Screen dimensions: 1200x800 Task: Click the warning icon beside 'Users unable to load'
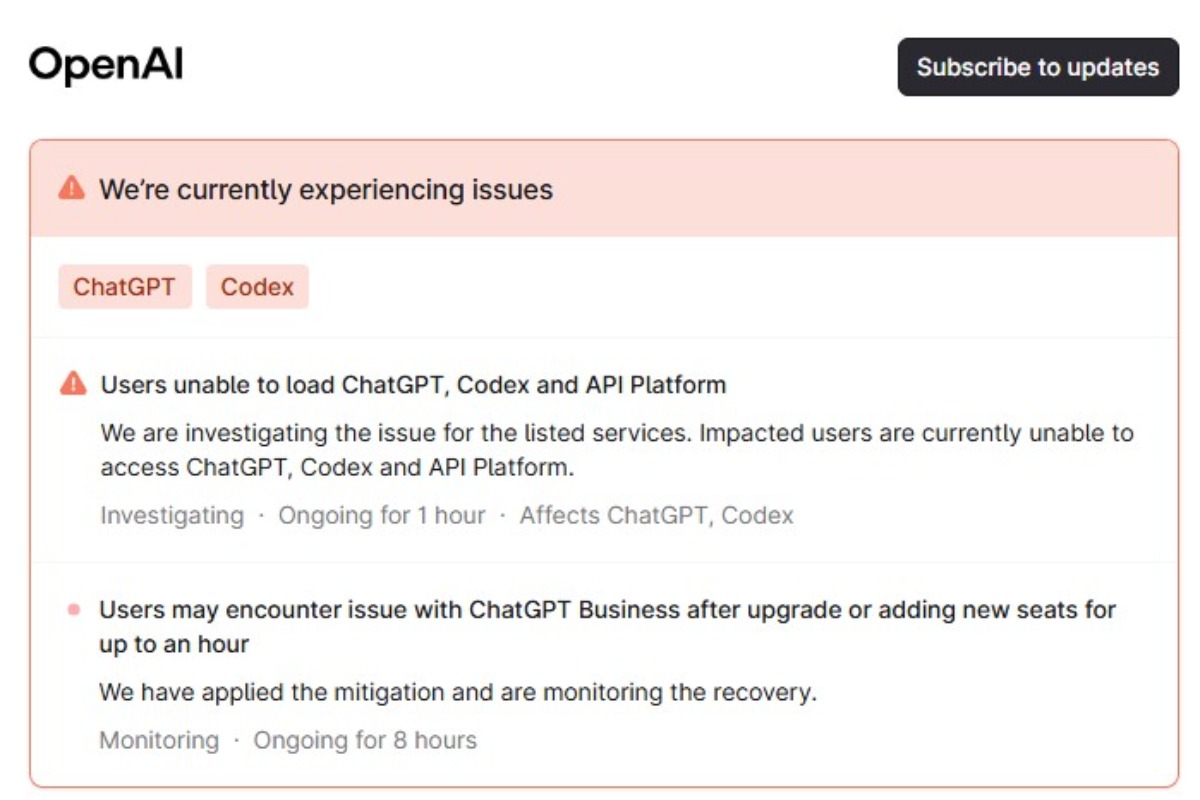(73, 384)
